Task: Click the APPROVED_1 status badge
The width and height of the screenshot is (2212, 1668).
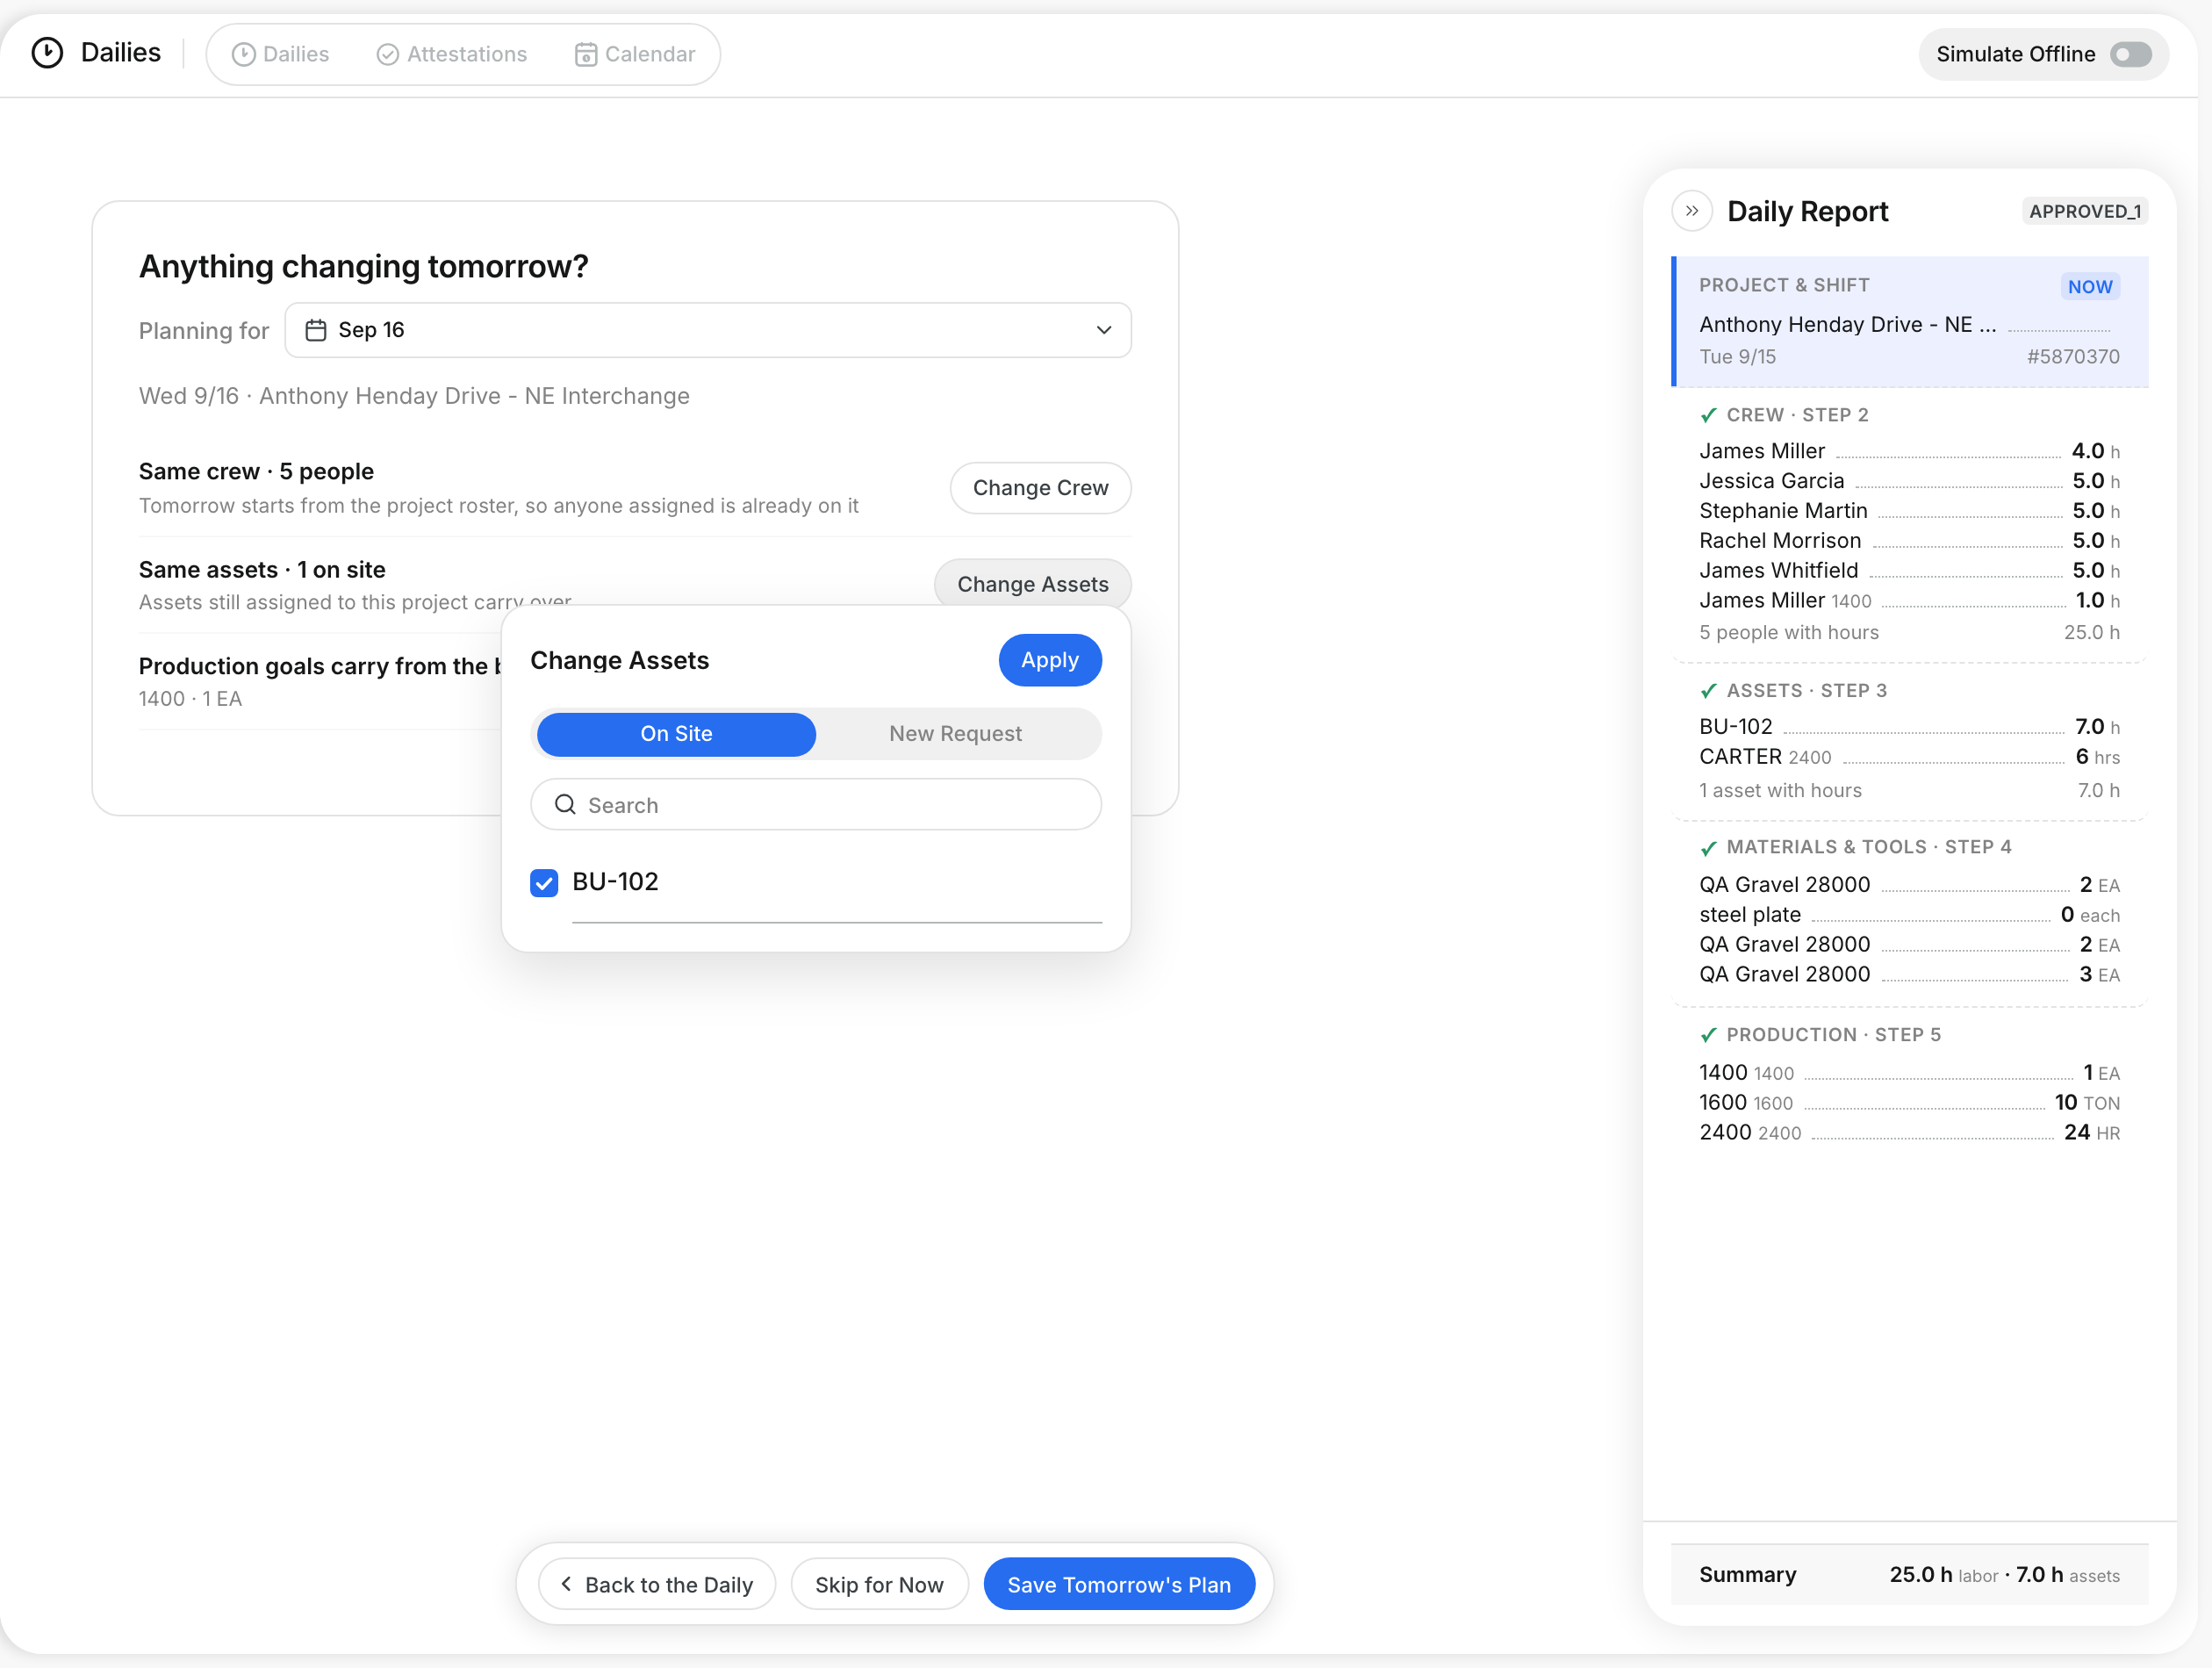Action: [2084, 211]
